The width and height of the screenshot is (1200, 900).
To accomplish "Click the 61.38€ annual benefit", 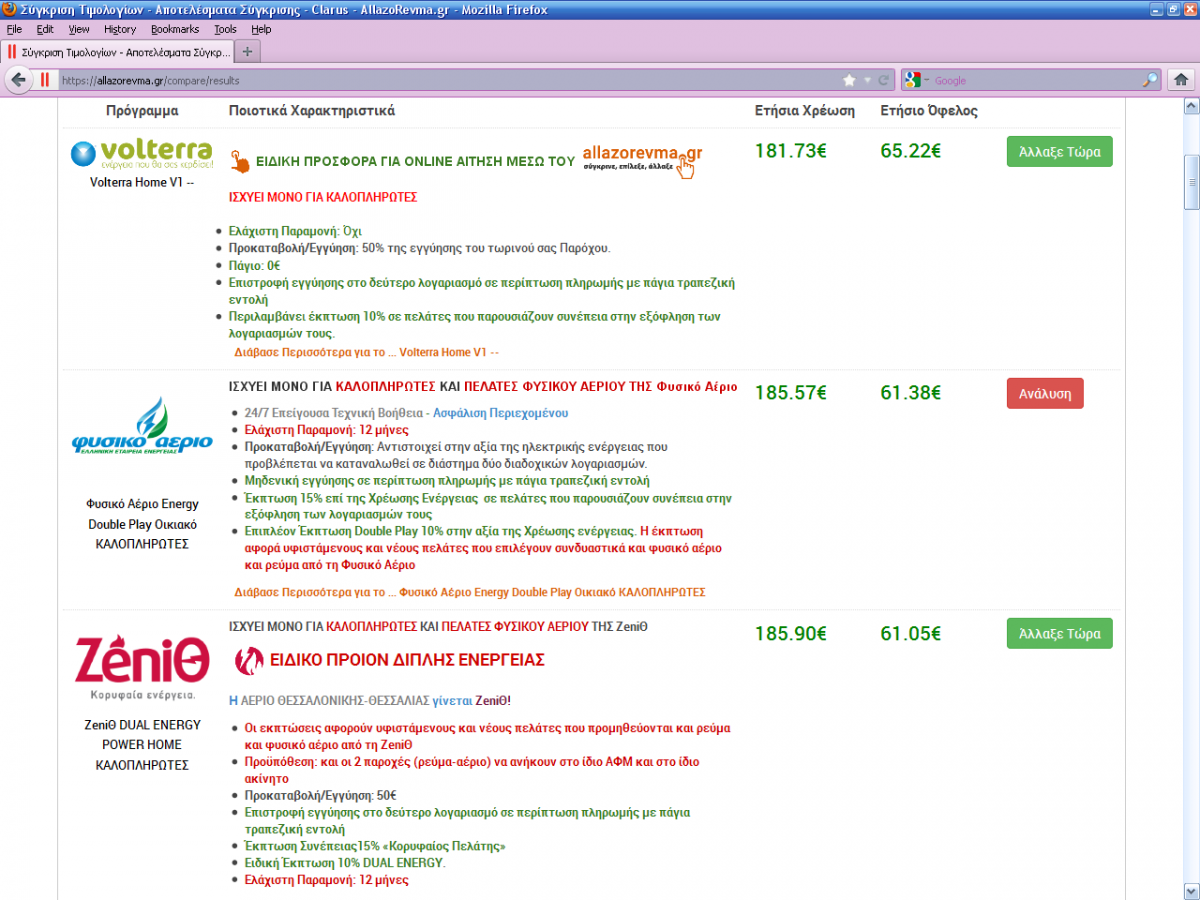I will (911, 393).
